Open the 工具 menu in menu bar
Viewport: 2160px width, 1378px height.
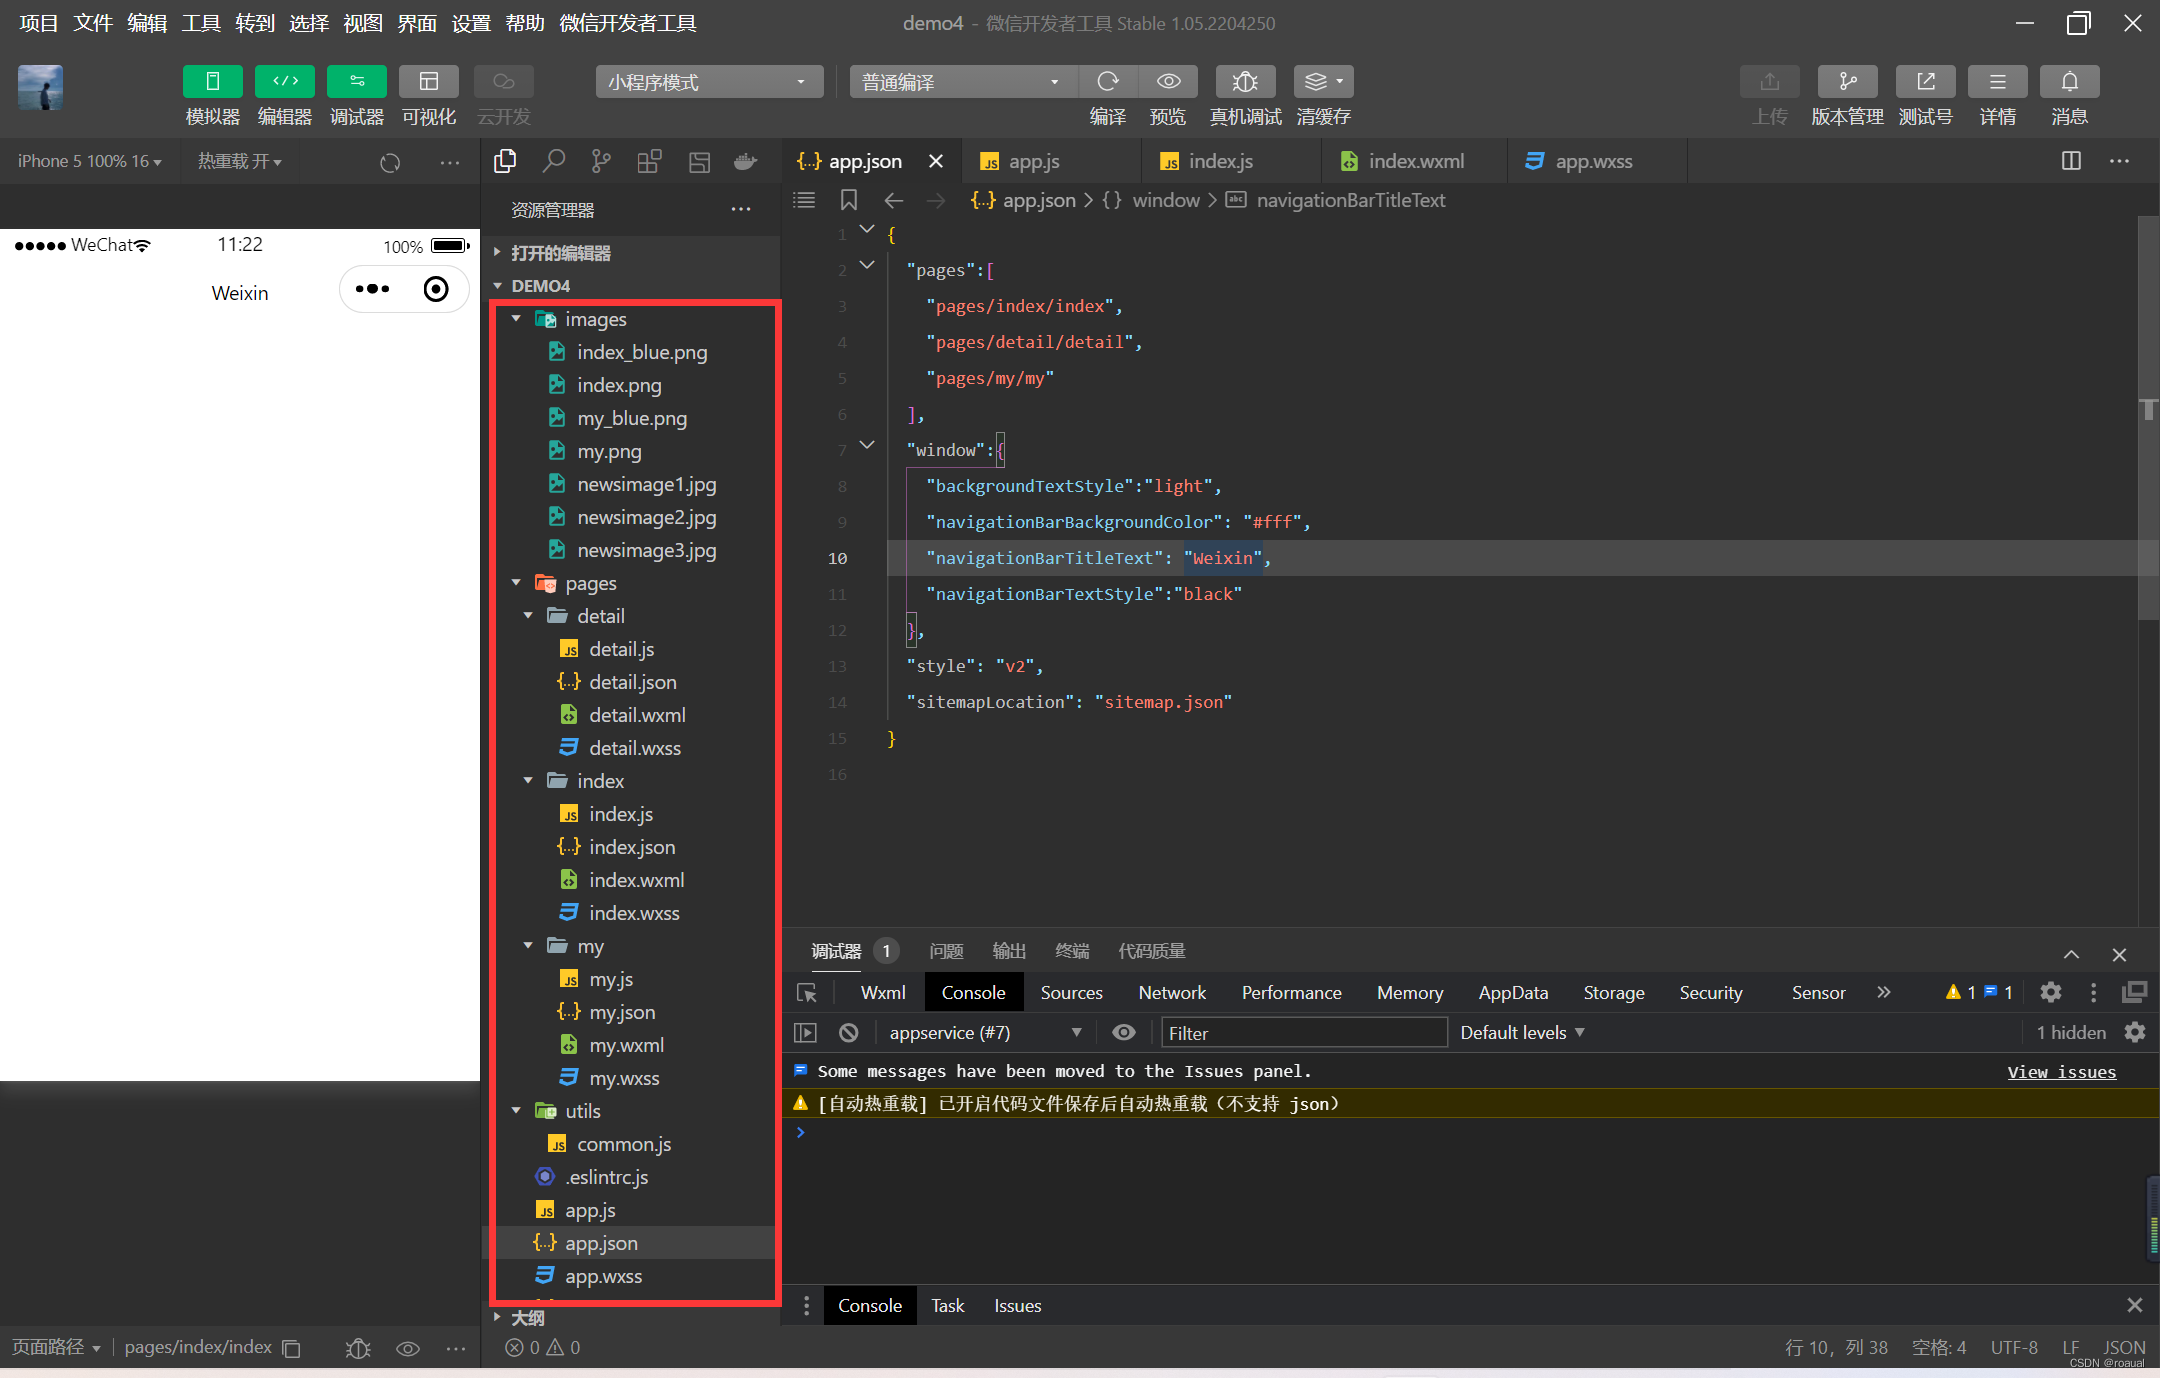coord(200,23)
